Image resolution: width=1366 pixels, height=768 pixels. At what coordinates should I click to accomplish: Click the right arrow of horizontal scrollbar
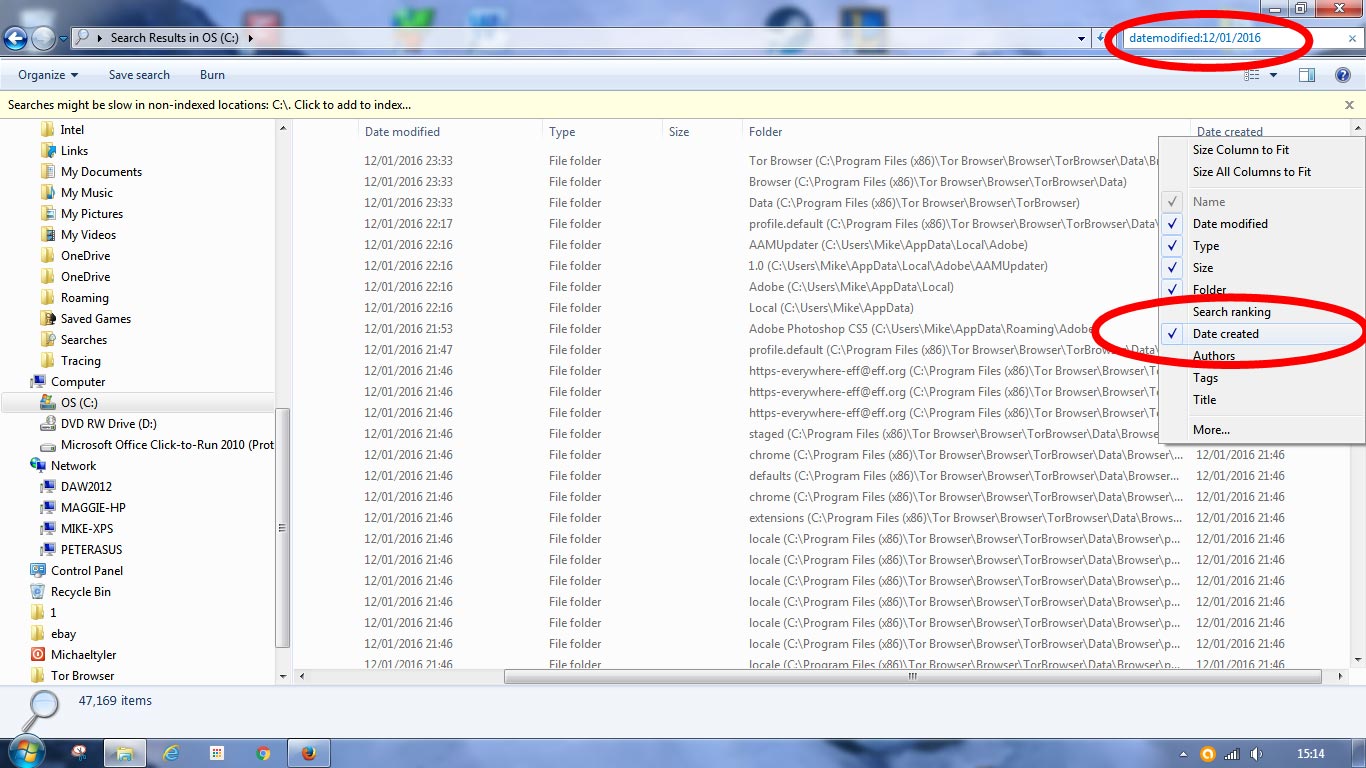point(1342,677)
